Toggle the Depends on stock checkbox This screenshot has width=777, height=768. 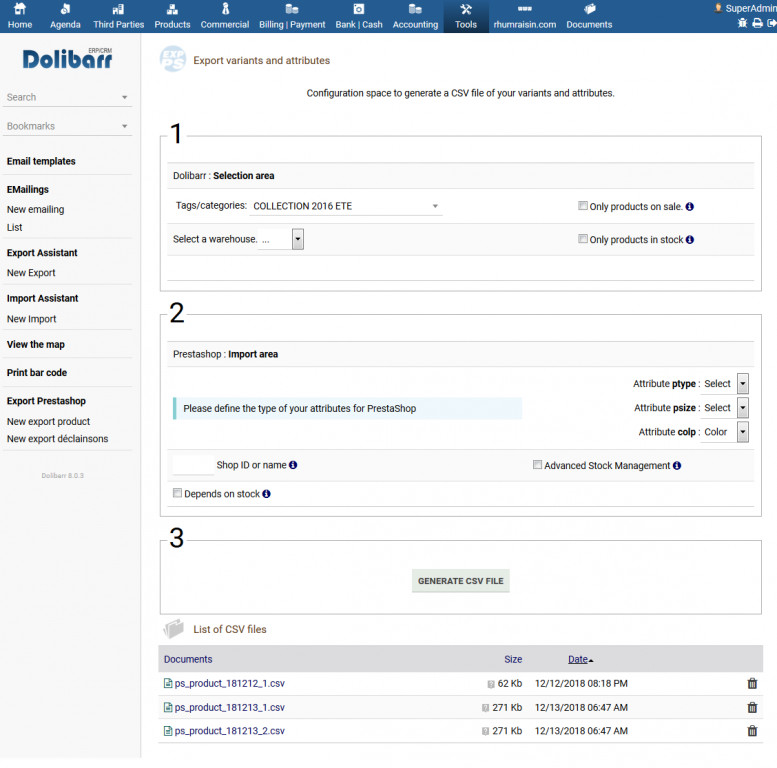tap(178, 493)
